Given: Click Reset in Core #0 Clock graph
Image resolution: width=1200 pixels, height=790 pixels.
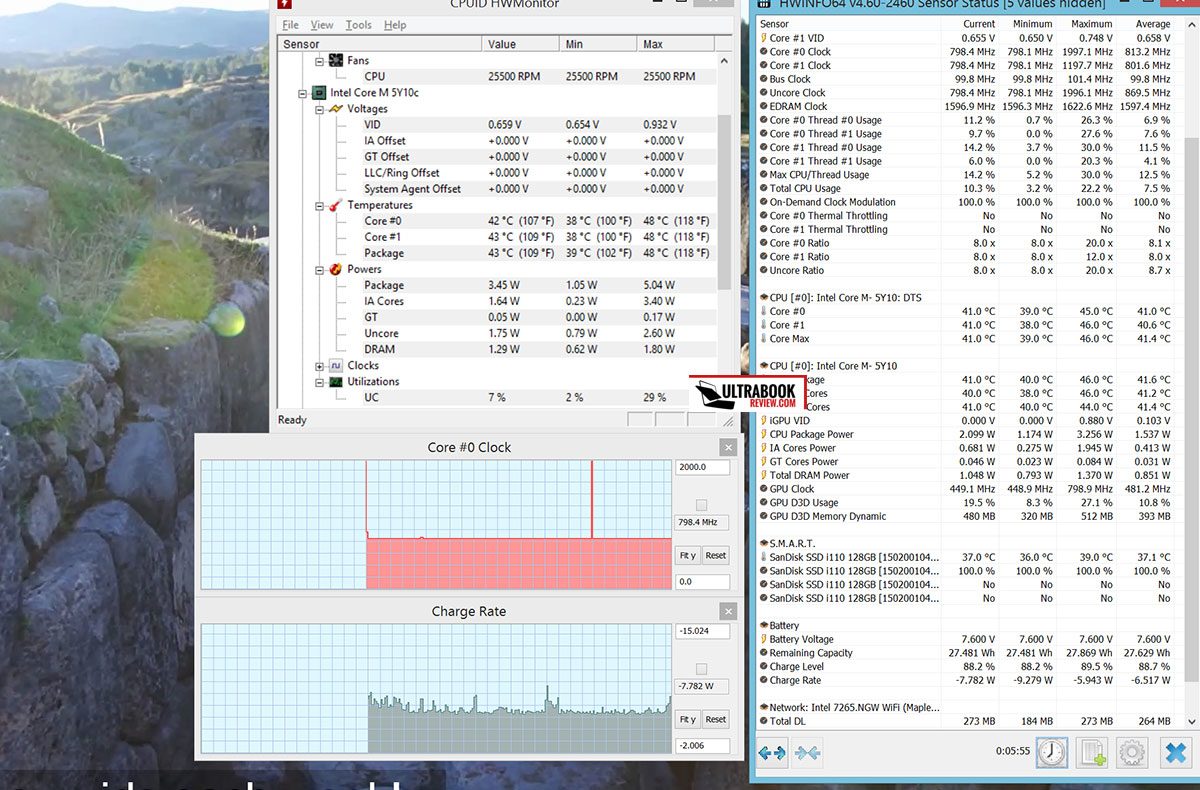Looking at the screenshot, I should (x=716, y=555).
